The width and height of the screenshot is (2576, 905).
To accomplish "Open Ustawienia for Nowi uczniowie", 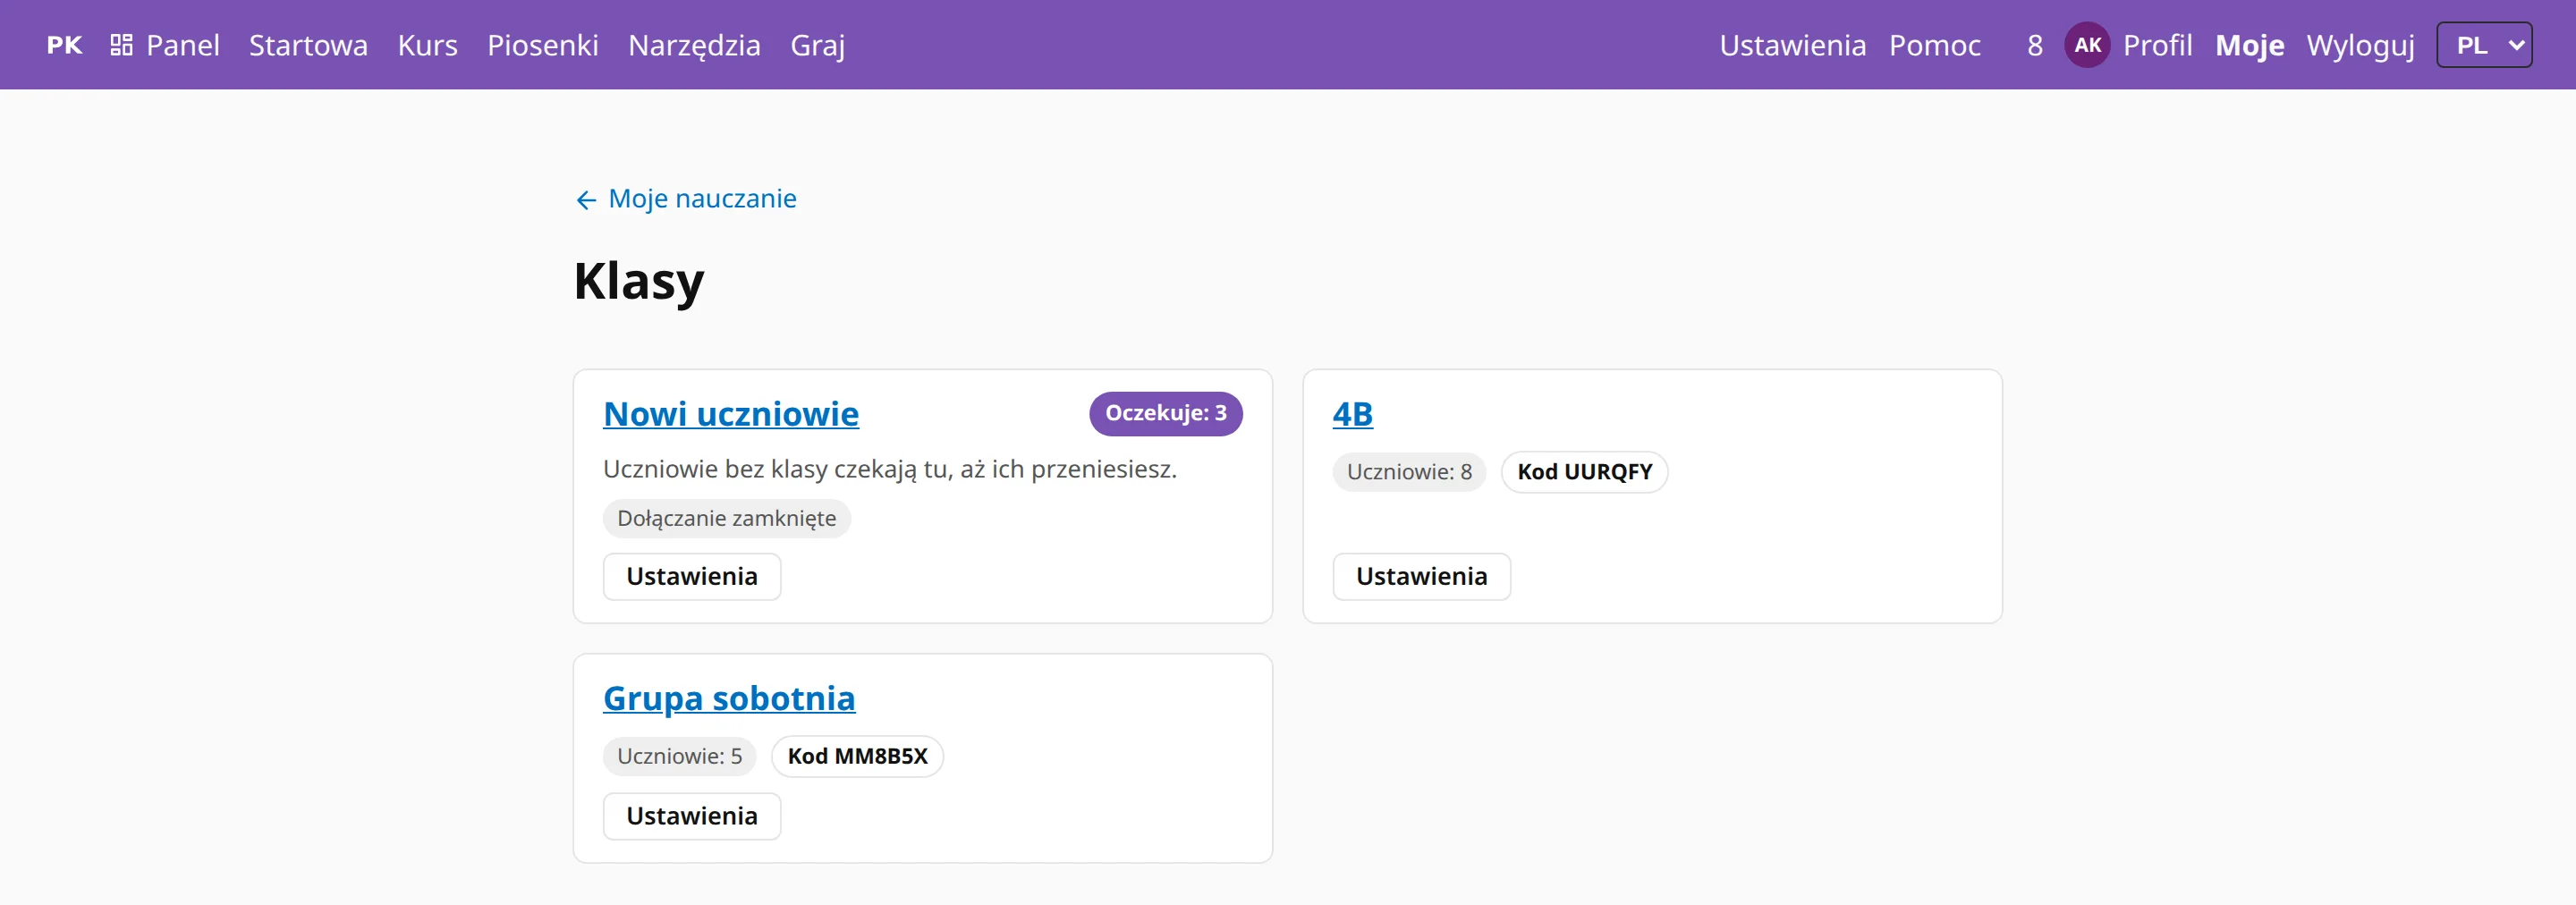I will pos(692,576).
